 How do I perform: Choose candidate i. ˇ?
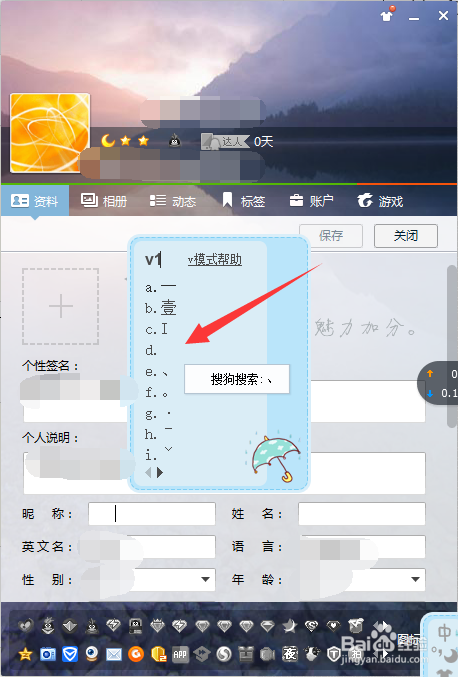[x=159, y=454]
